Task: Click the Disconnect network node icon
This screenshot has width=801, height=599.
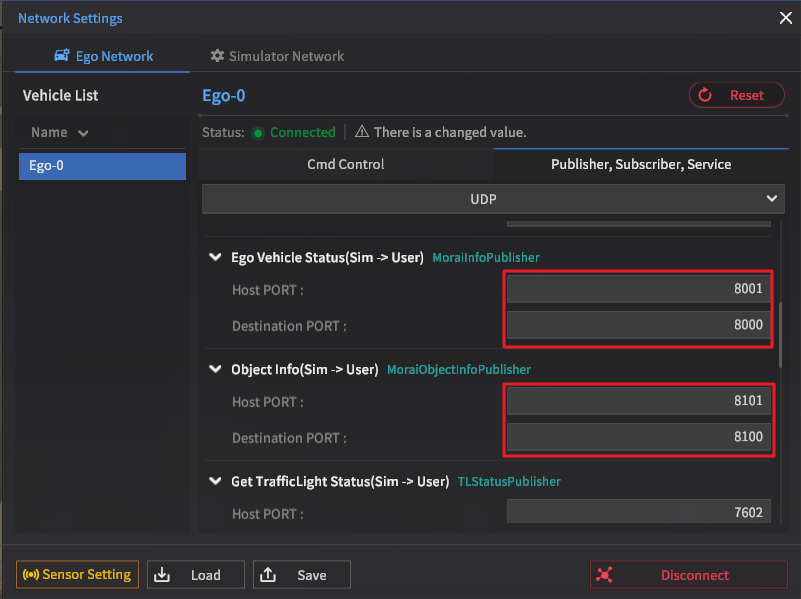Action: [603, 575]
